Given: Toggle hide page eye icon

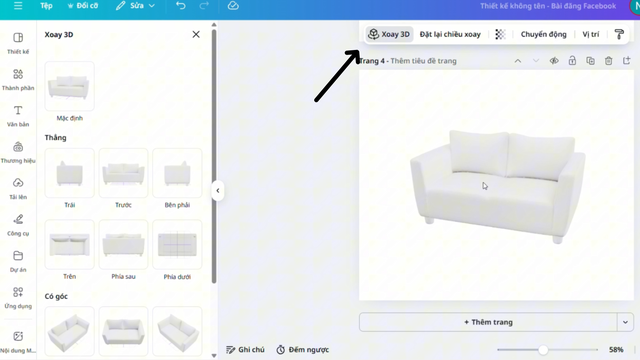Looking at the screenshot, I should tap(554, 61).
